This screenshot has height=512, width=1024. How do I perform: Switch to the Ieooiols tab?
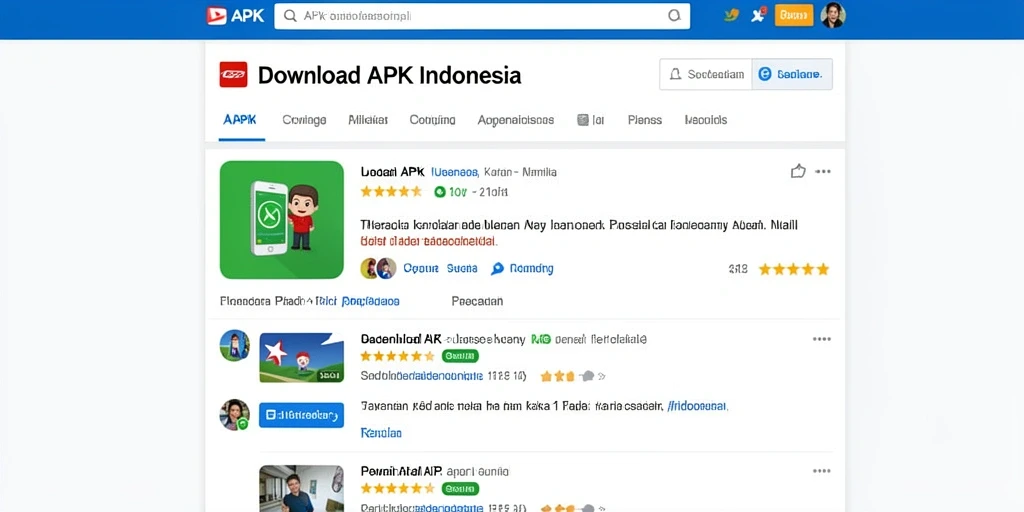pos(705,120)
